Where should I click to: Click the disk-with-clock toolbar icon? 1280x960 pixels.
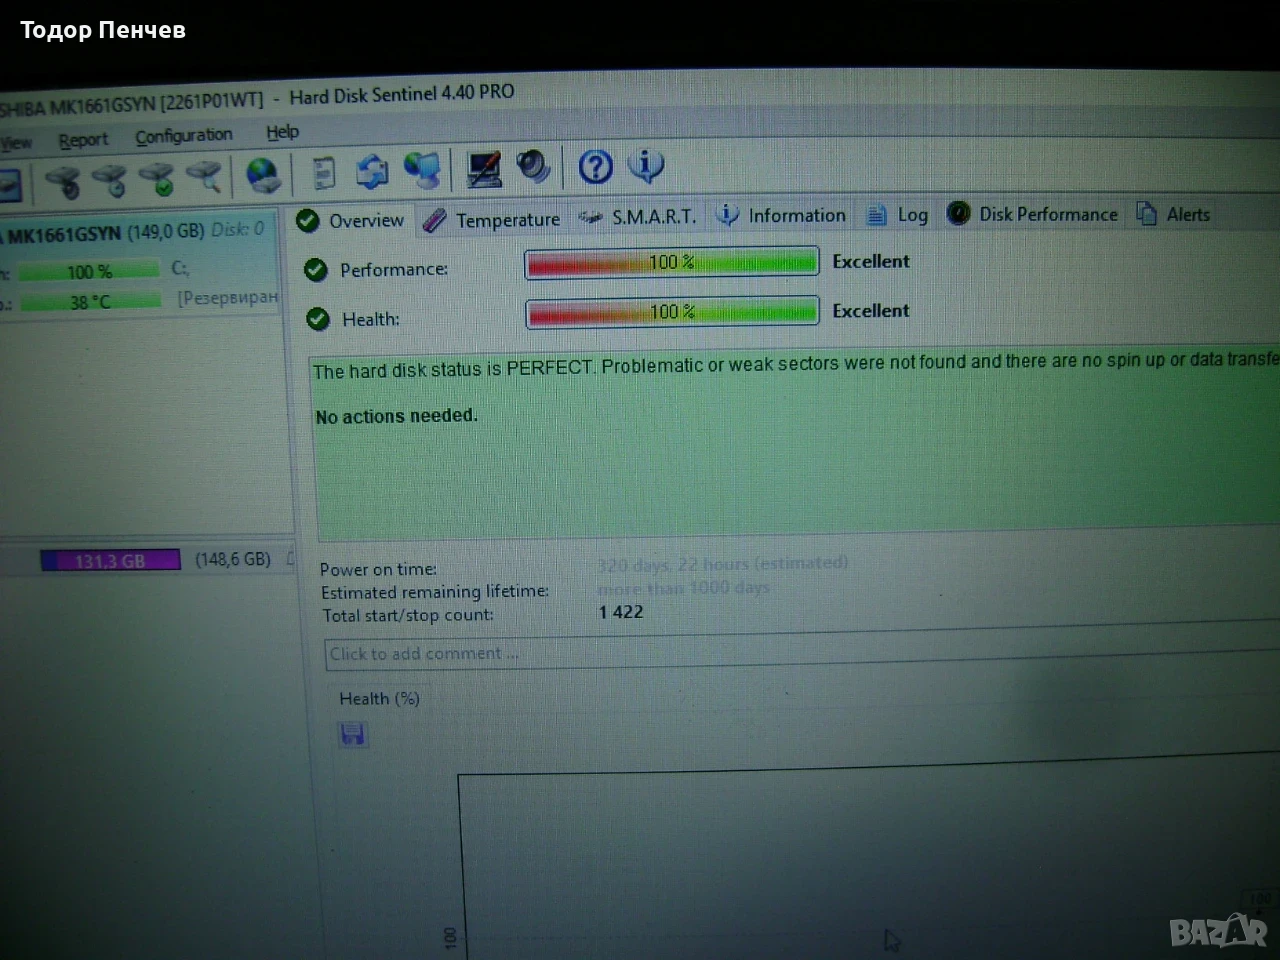coord(110,180)
